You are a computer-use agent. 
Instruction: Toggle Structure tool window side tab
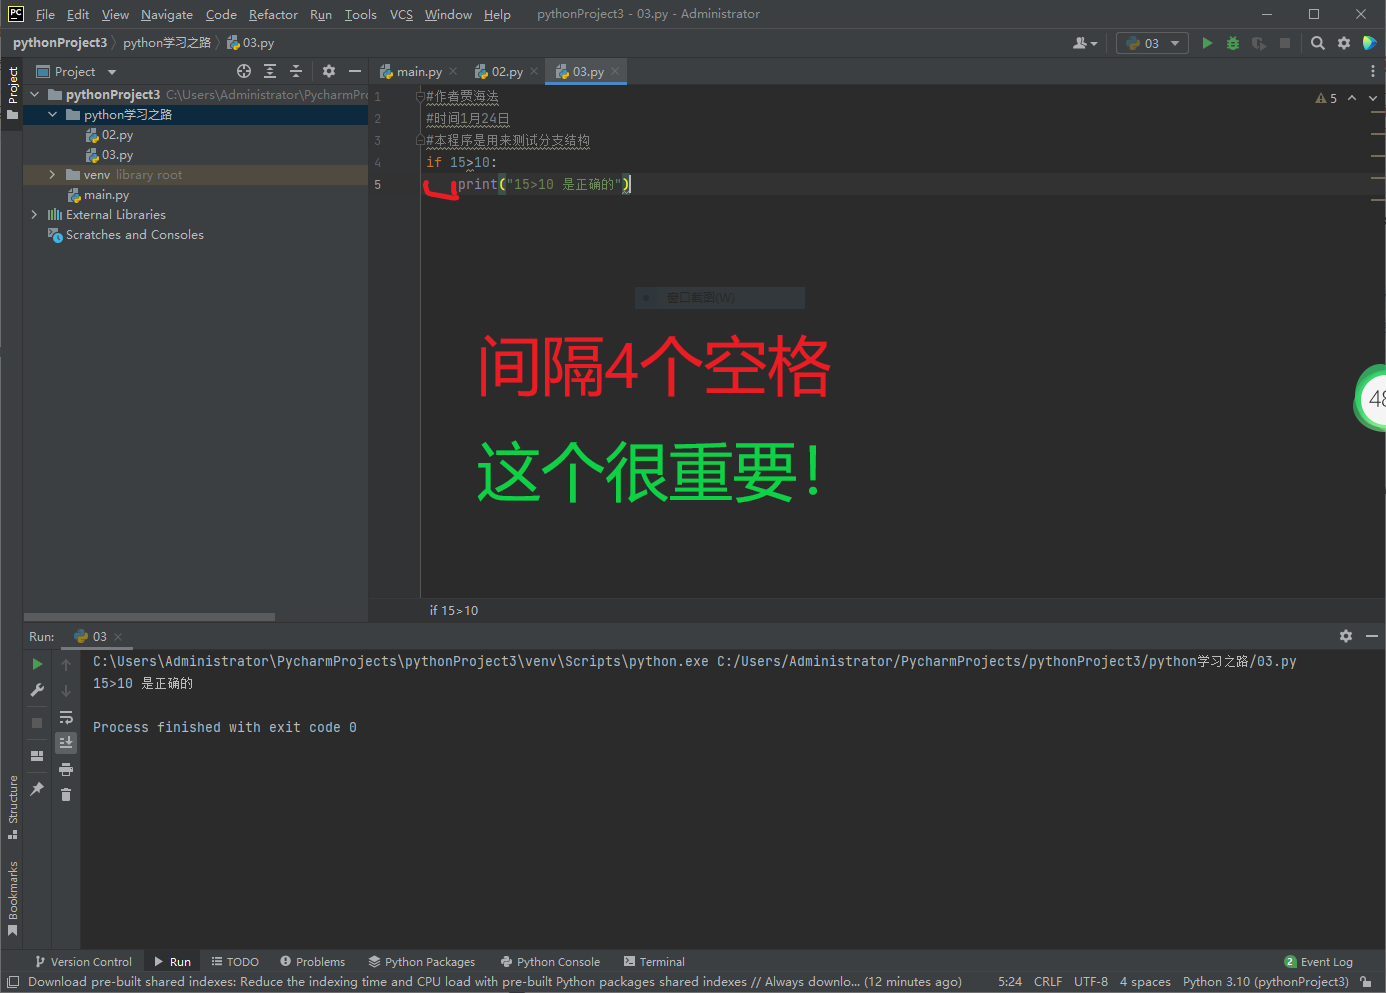click(x=12, y=807)
